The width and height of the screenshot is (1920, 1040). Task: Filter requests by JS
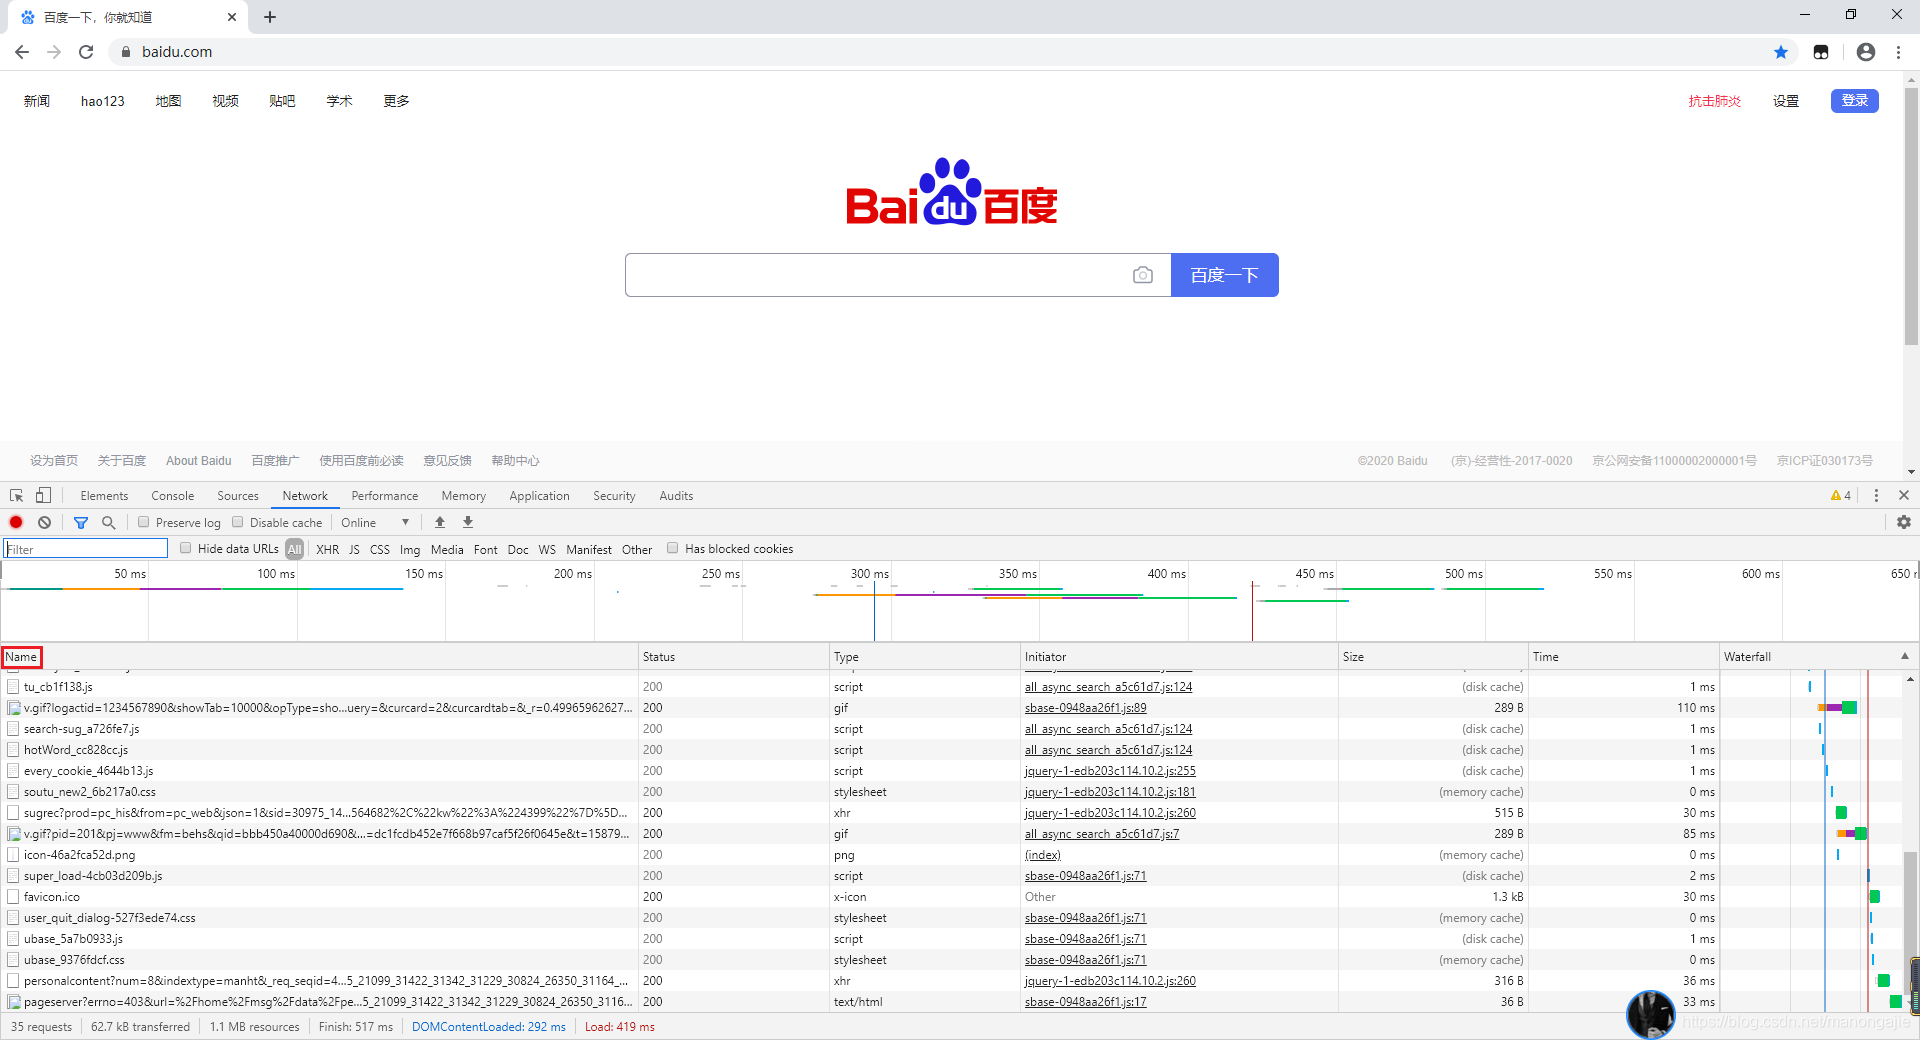pos(354,549)
